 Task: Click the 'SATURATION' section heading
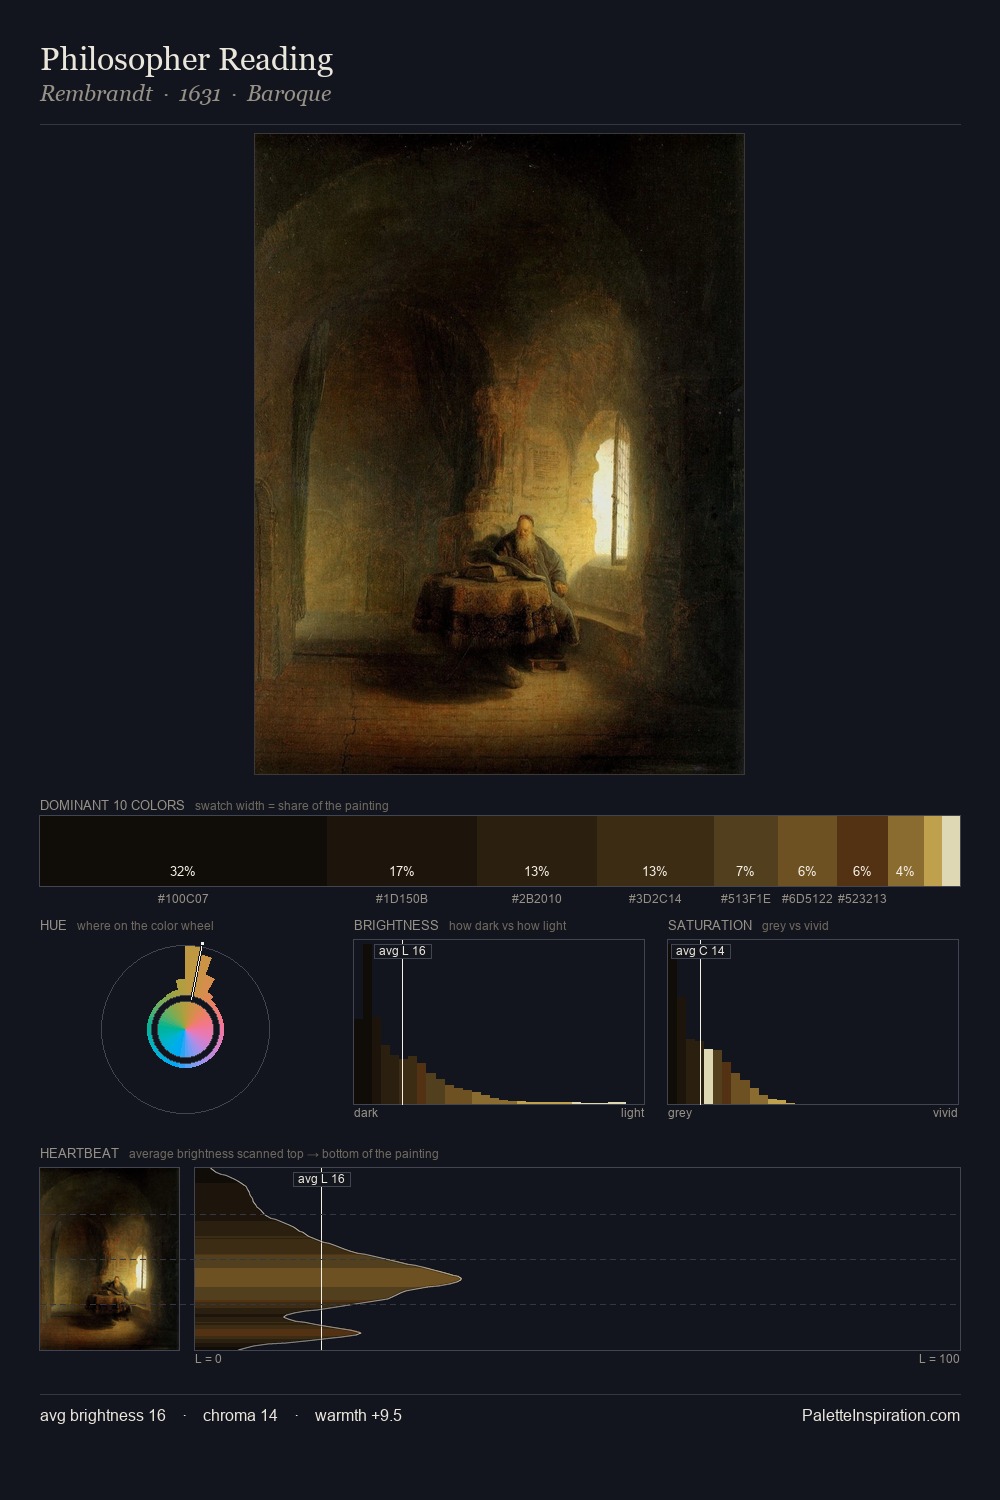[710, 925]
